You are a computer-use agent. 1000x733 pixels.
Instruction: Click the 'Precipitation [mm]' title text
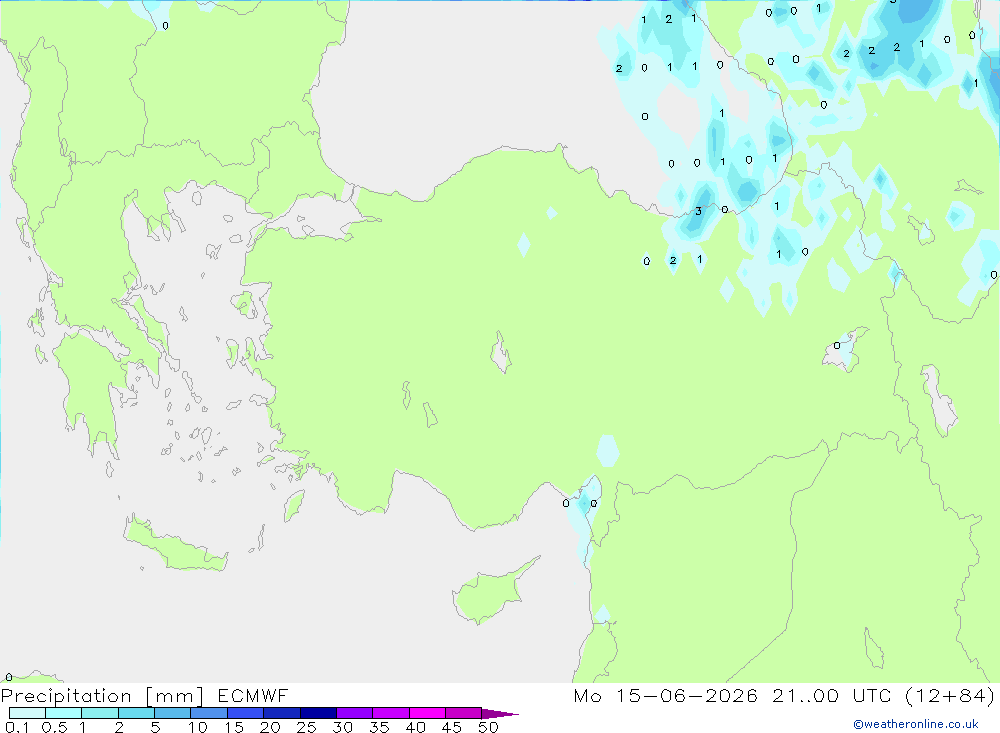coord(102,696)
